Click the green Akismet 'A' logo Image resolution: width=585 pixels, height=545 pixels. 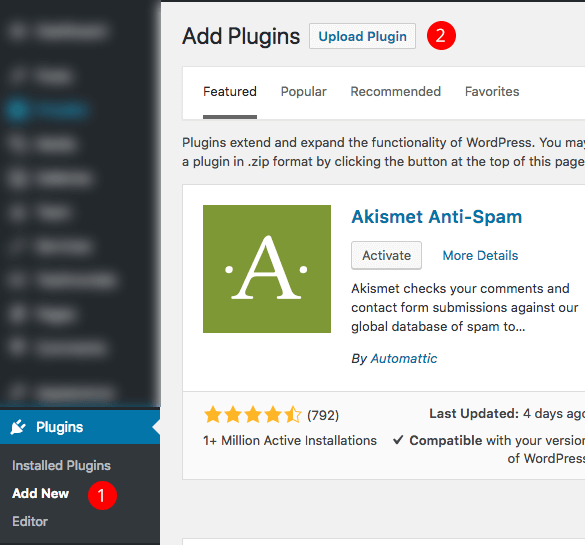(267, 269)
